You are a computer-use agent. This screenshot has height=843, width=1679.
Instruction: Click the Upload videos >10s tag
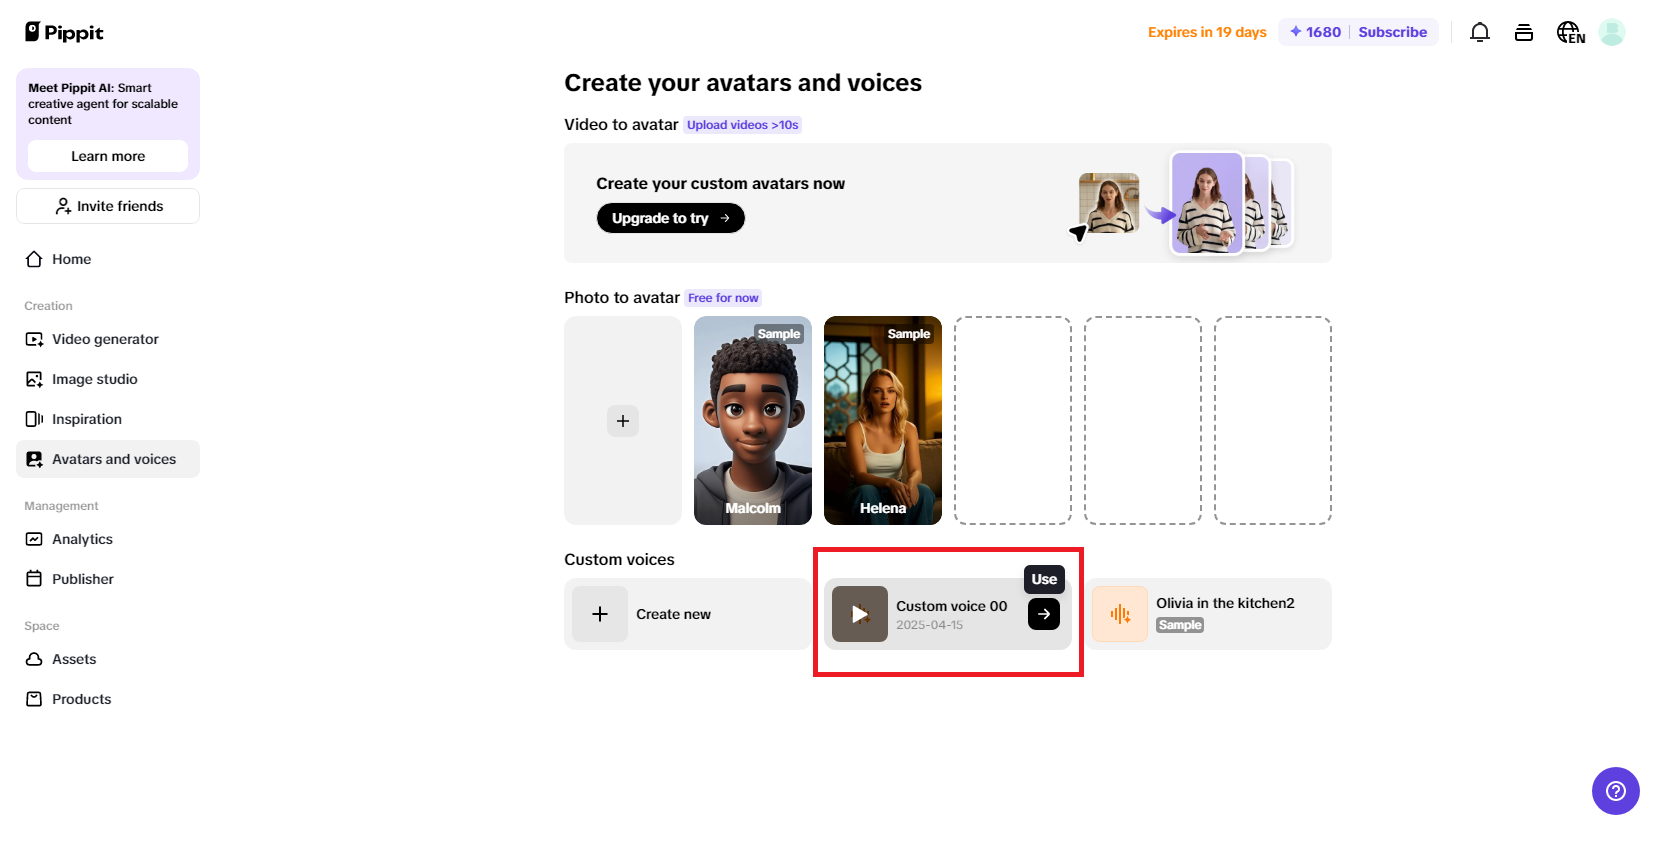tap(742, 125)
